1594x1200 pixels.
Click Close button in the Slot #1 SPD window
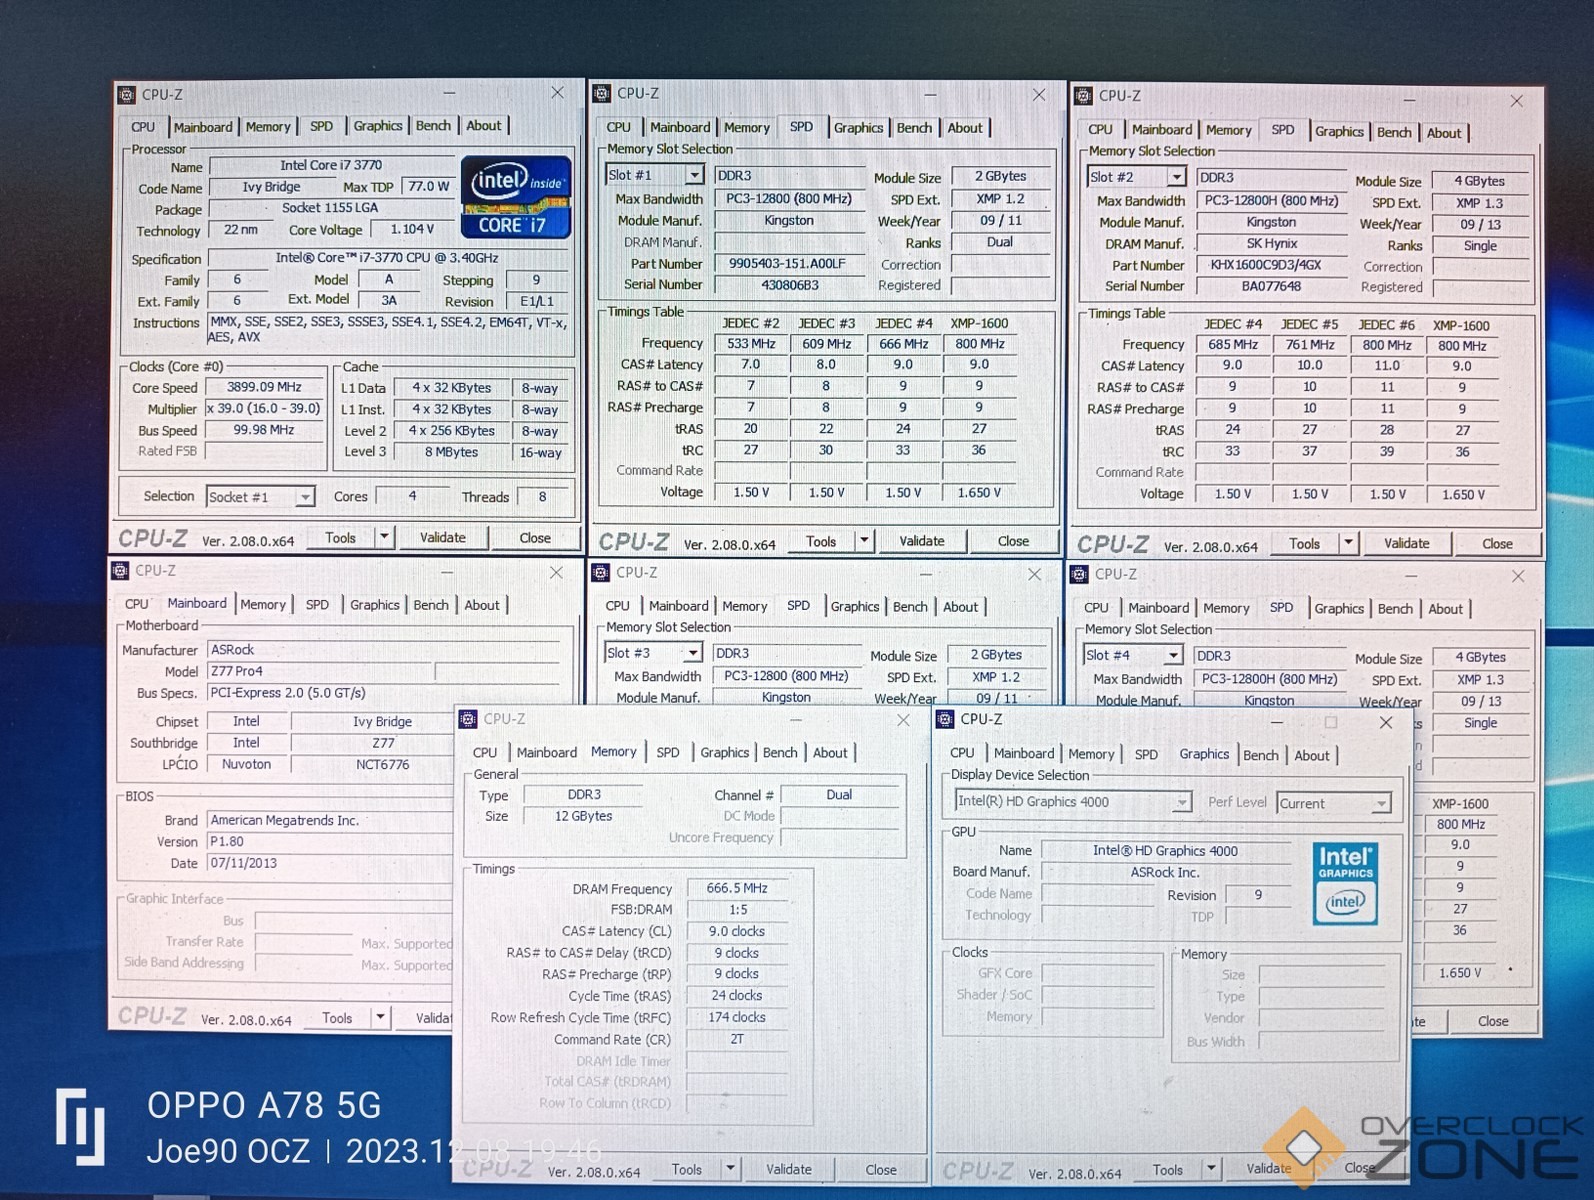coord(1013,541)
